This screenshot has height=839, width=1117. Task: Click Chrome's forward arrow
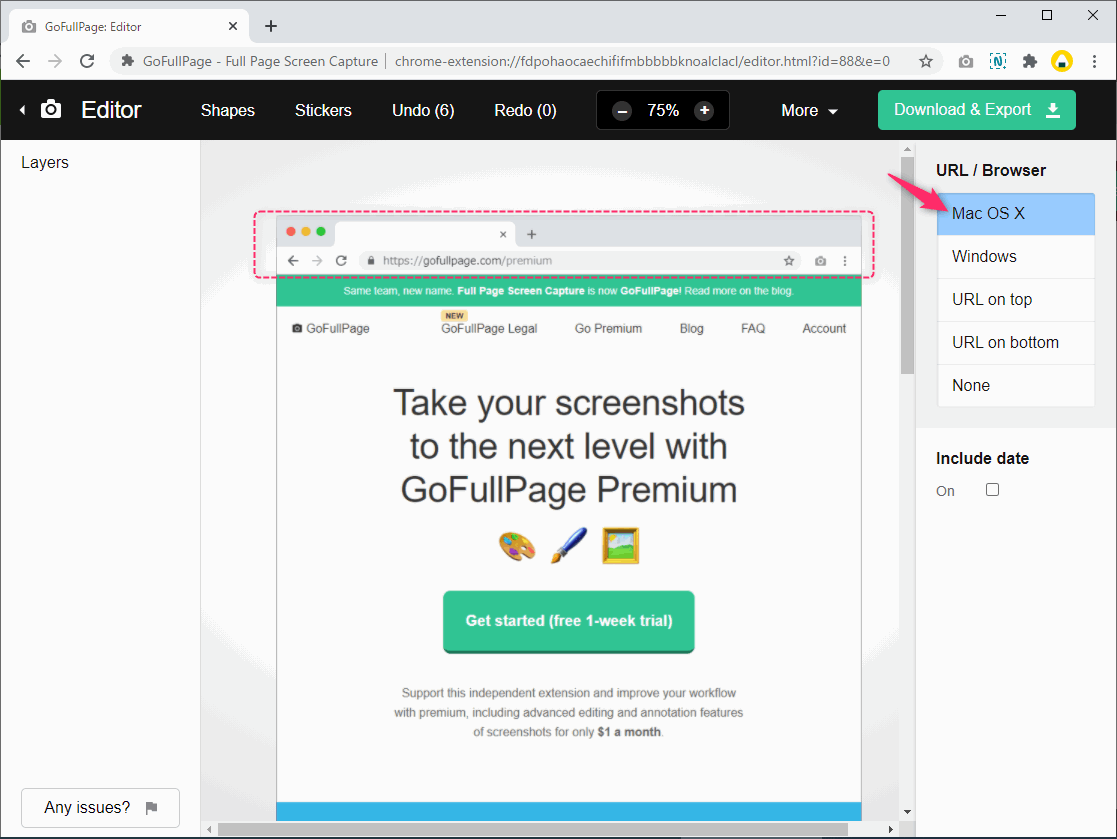55,61
